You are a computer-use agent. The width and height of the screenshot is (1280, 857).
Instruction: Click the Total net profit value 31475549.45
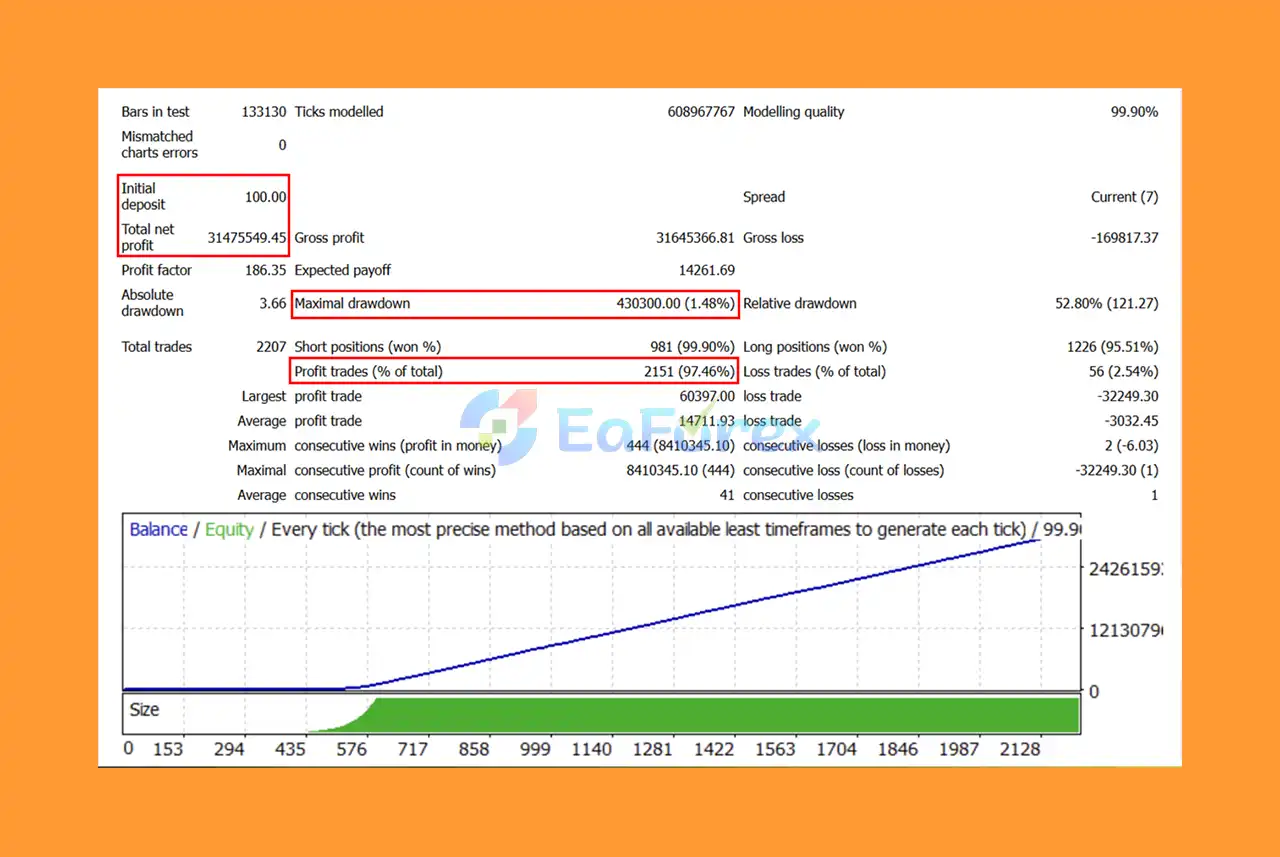coord(247,238)
